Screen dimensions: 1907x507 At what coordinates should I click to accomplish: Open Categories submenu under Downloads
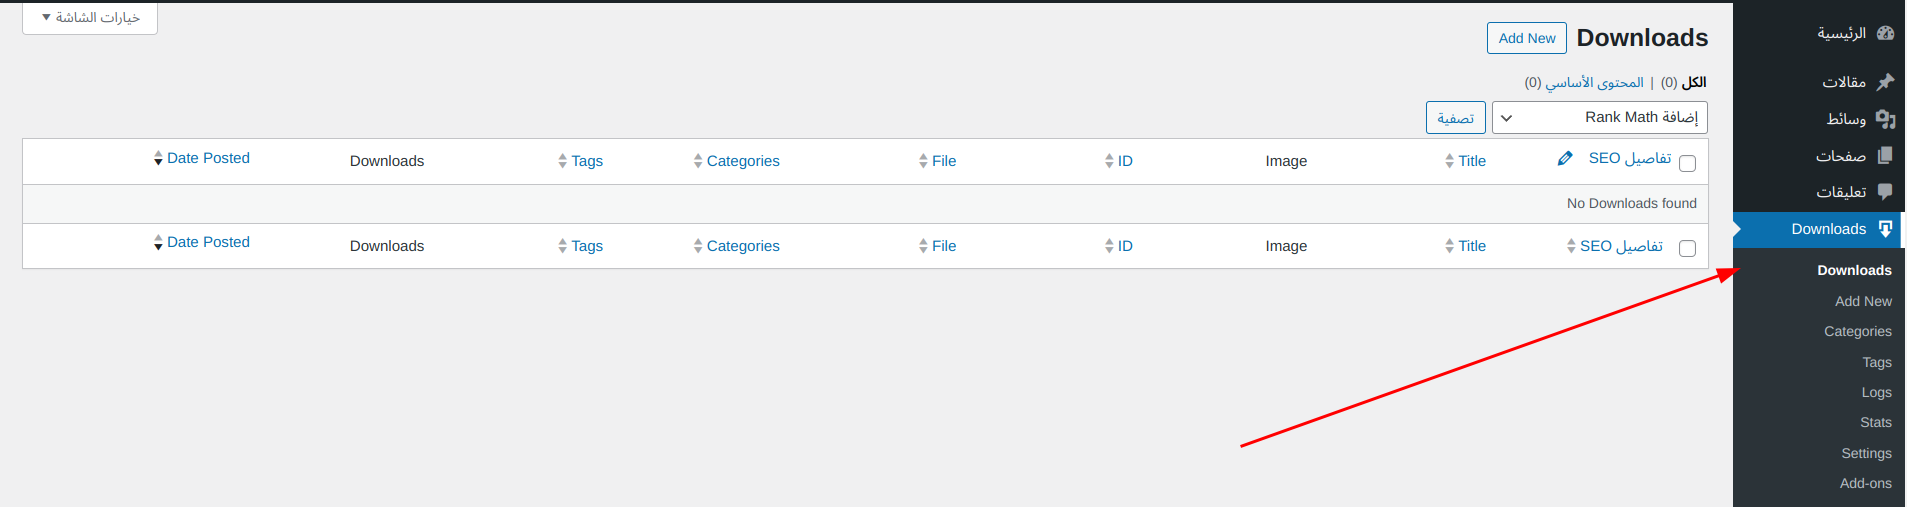pyautogui.click(x=1857, y=332)
